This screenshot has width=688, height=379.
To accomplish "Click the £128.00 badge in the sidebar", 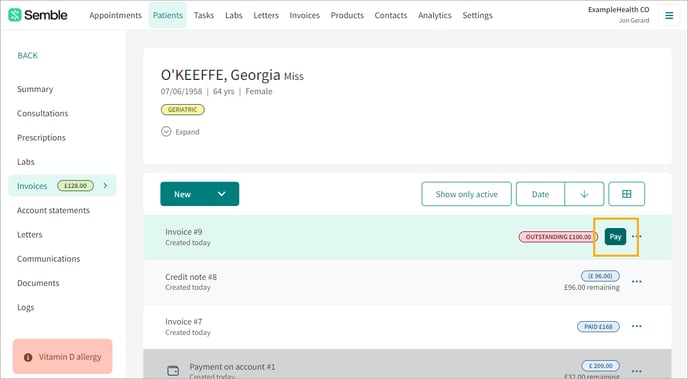I will (x=75, y=186).
